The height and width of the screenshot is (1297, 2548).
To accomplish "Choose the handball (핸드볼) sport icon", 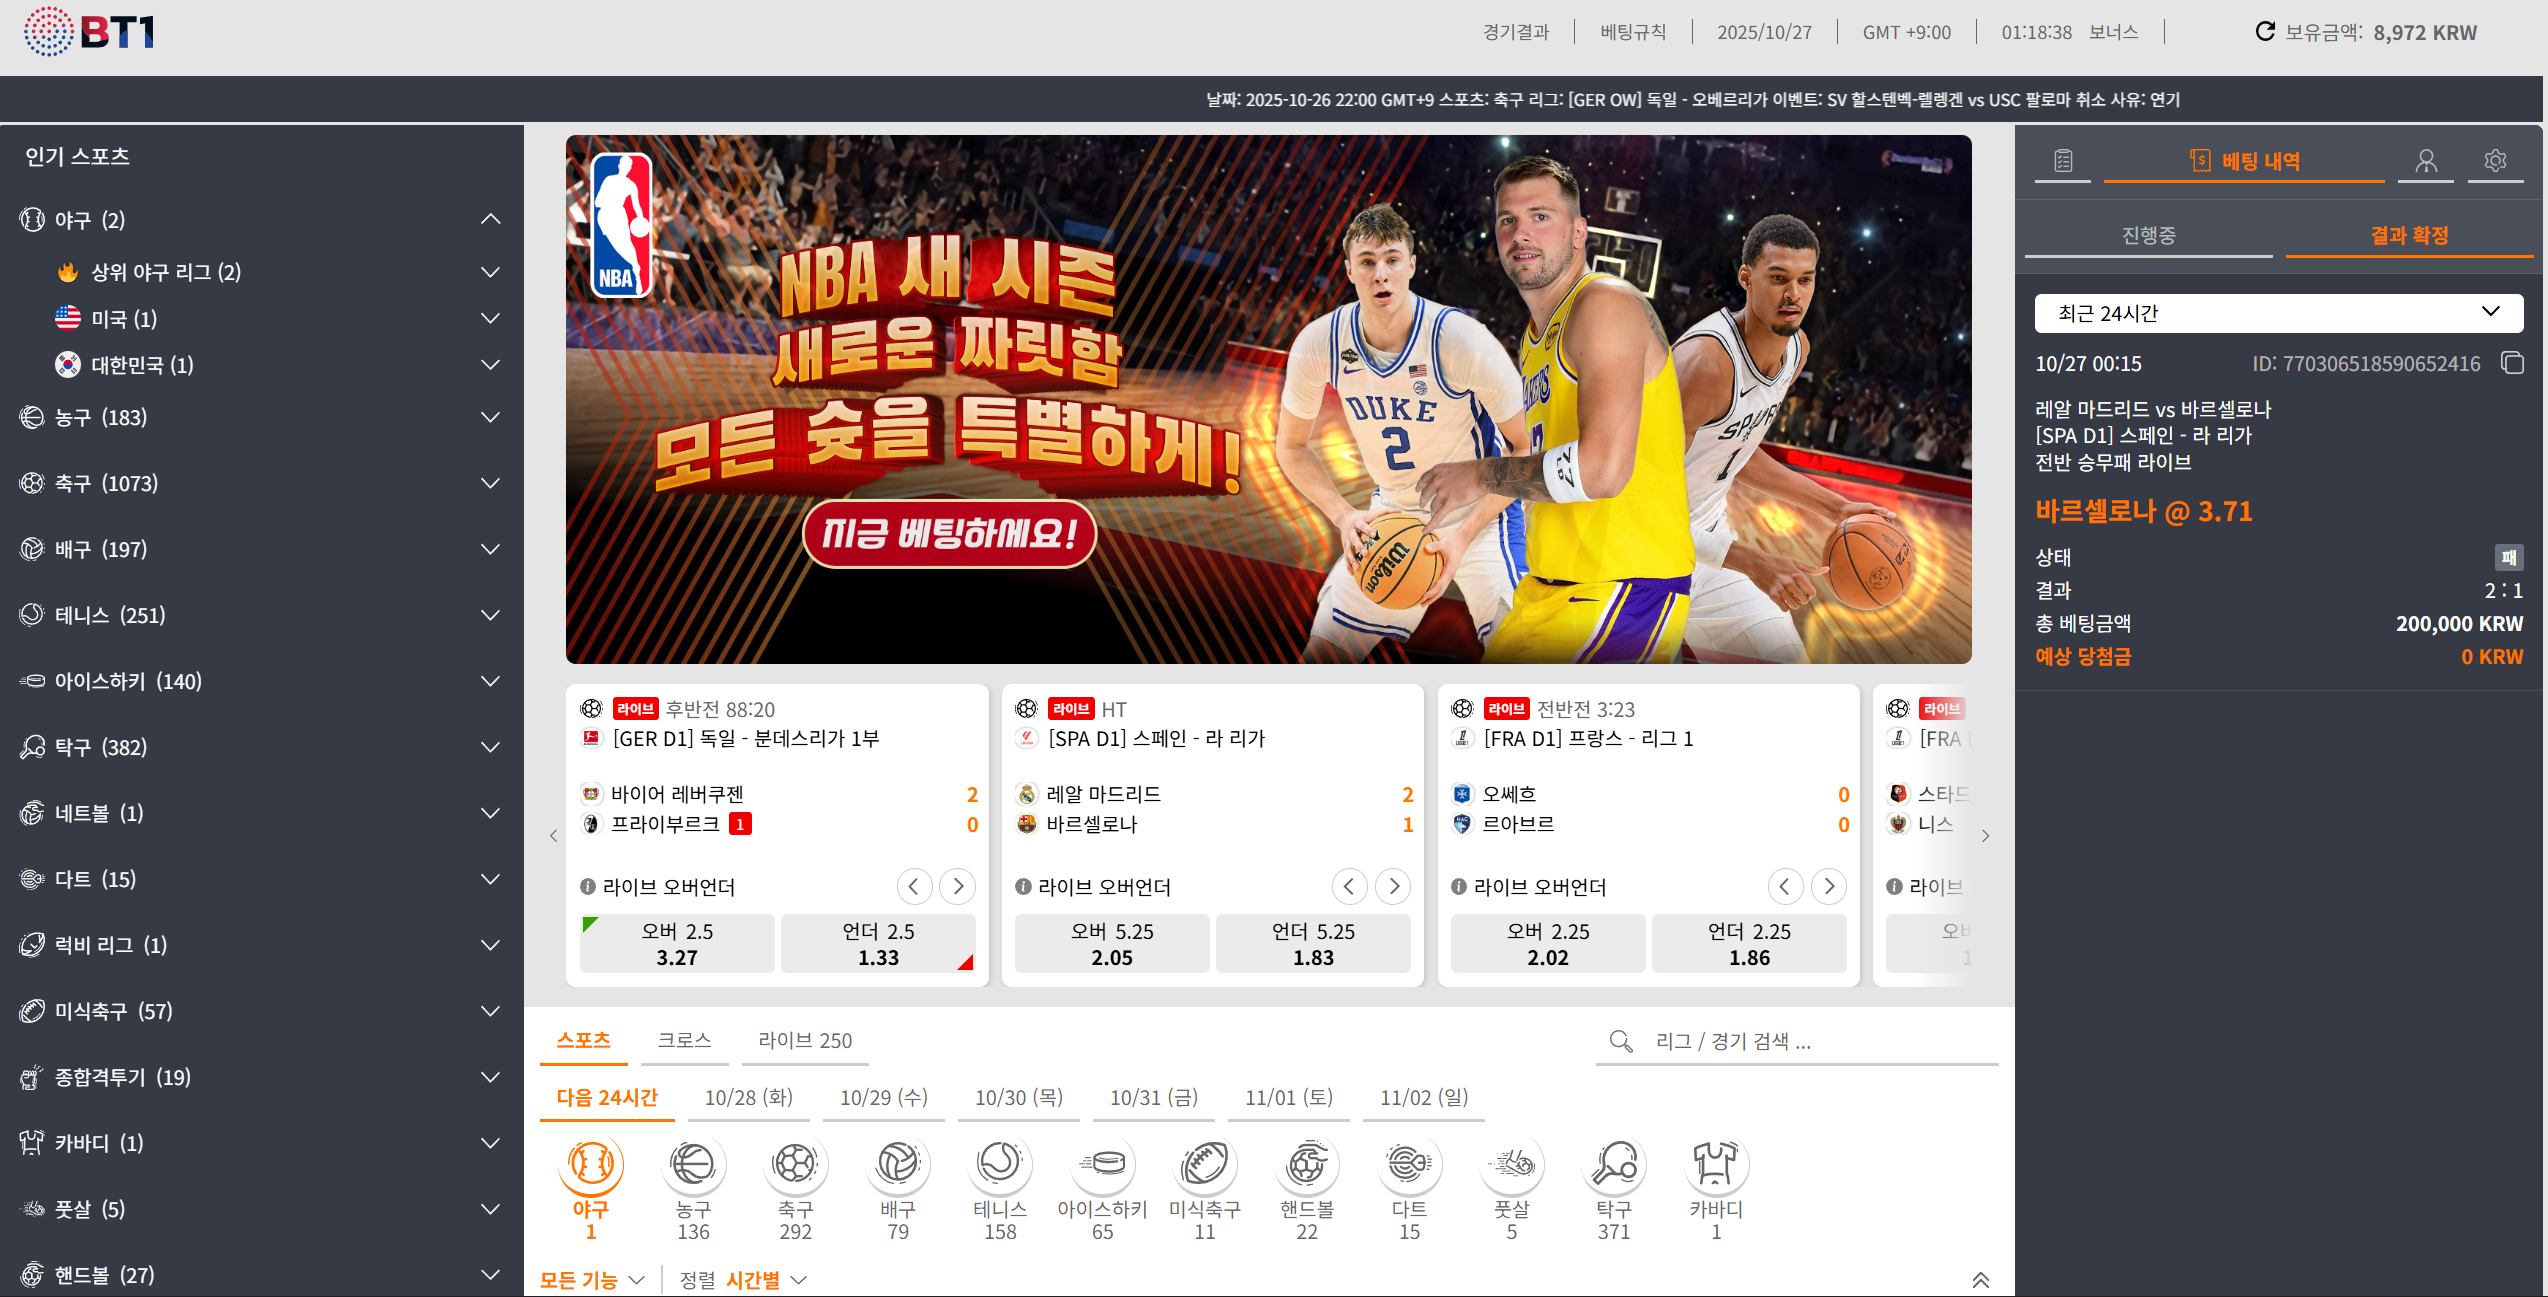I will pyautogui.click(x=1306, y=1164).
